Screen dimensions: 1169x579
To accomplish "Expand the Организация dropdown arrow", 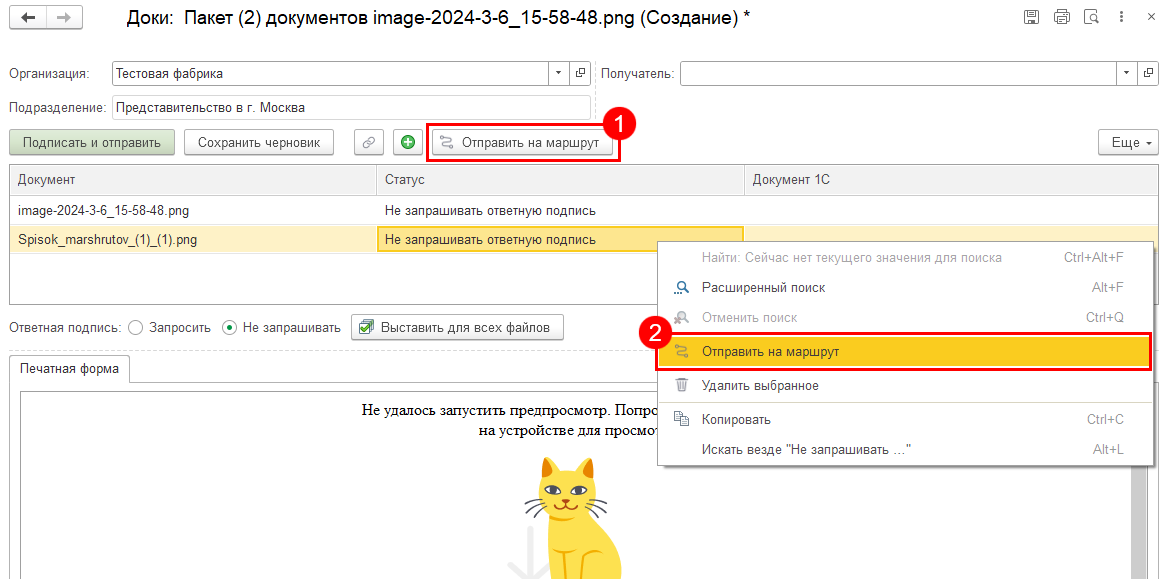I will pyautogui.click(x=558, y=74).
